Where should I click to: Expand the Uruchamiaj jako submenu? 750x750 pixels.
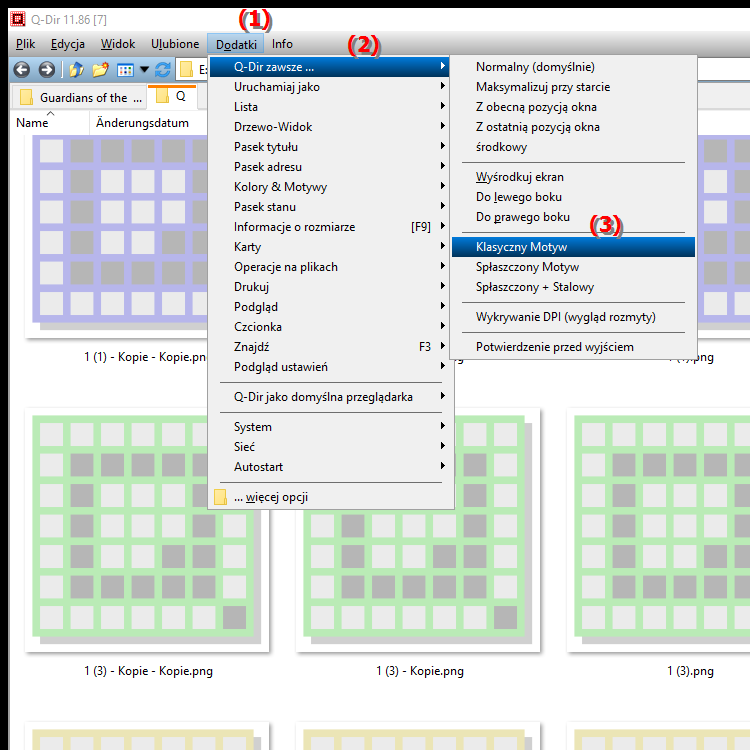[x=330, y=87]
